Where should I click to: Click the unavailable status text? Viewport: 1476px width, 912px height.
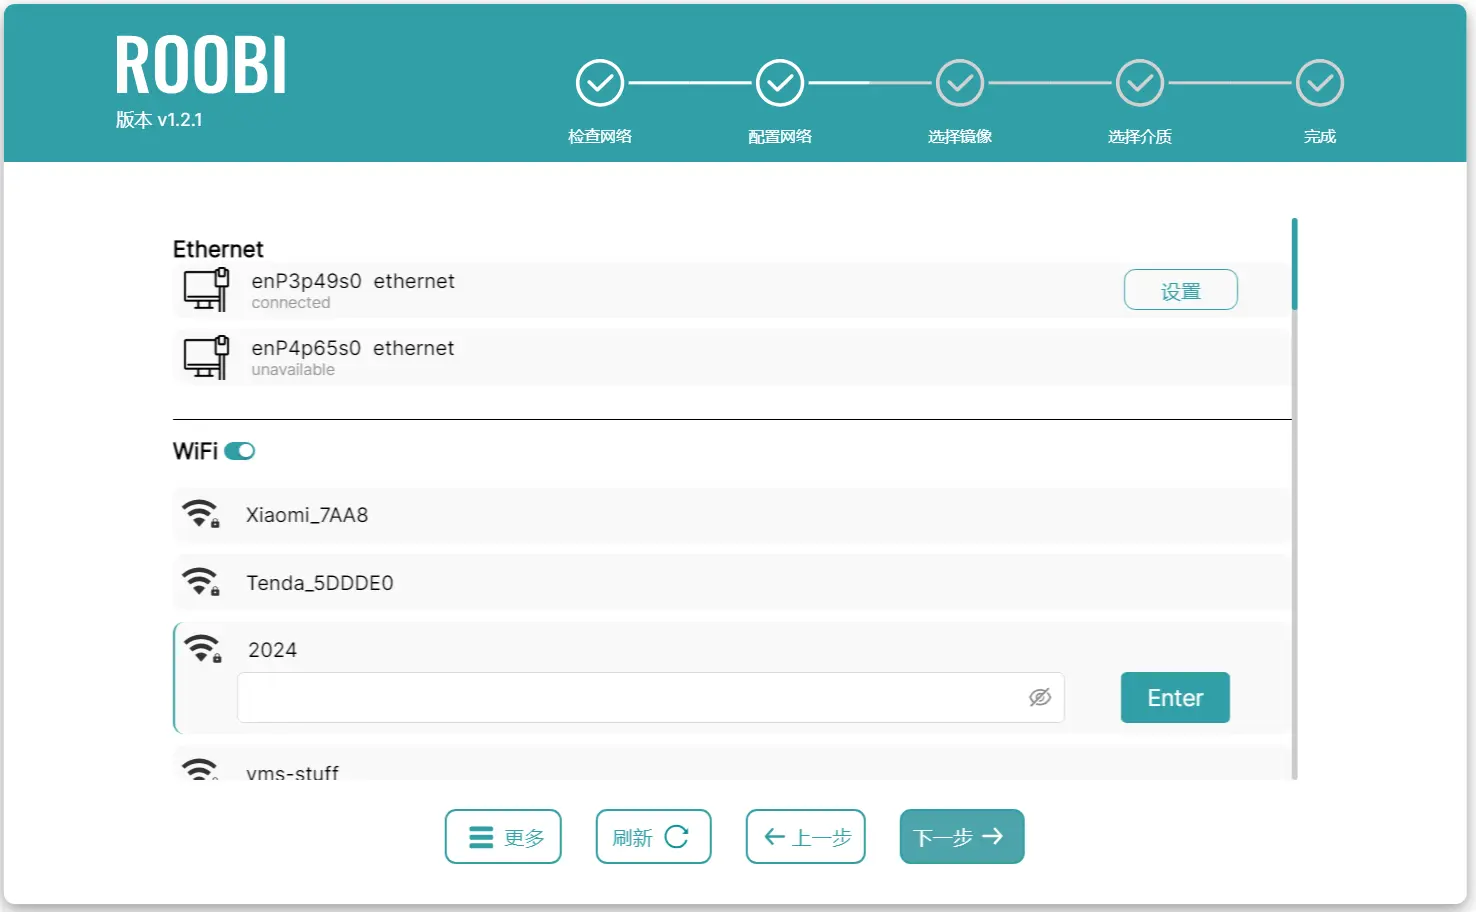click(293, 370)
